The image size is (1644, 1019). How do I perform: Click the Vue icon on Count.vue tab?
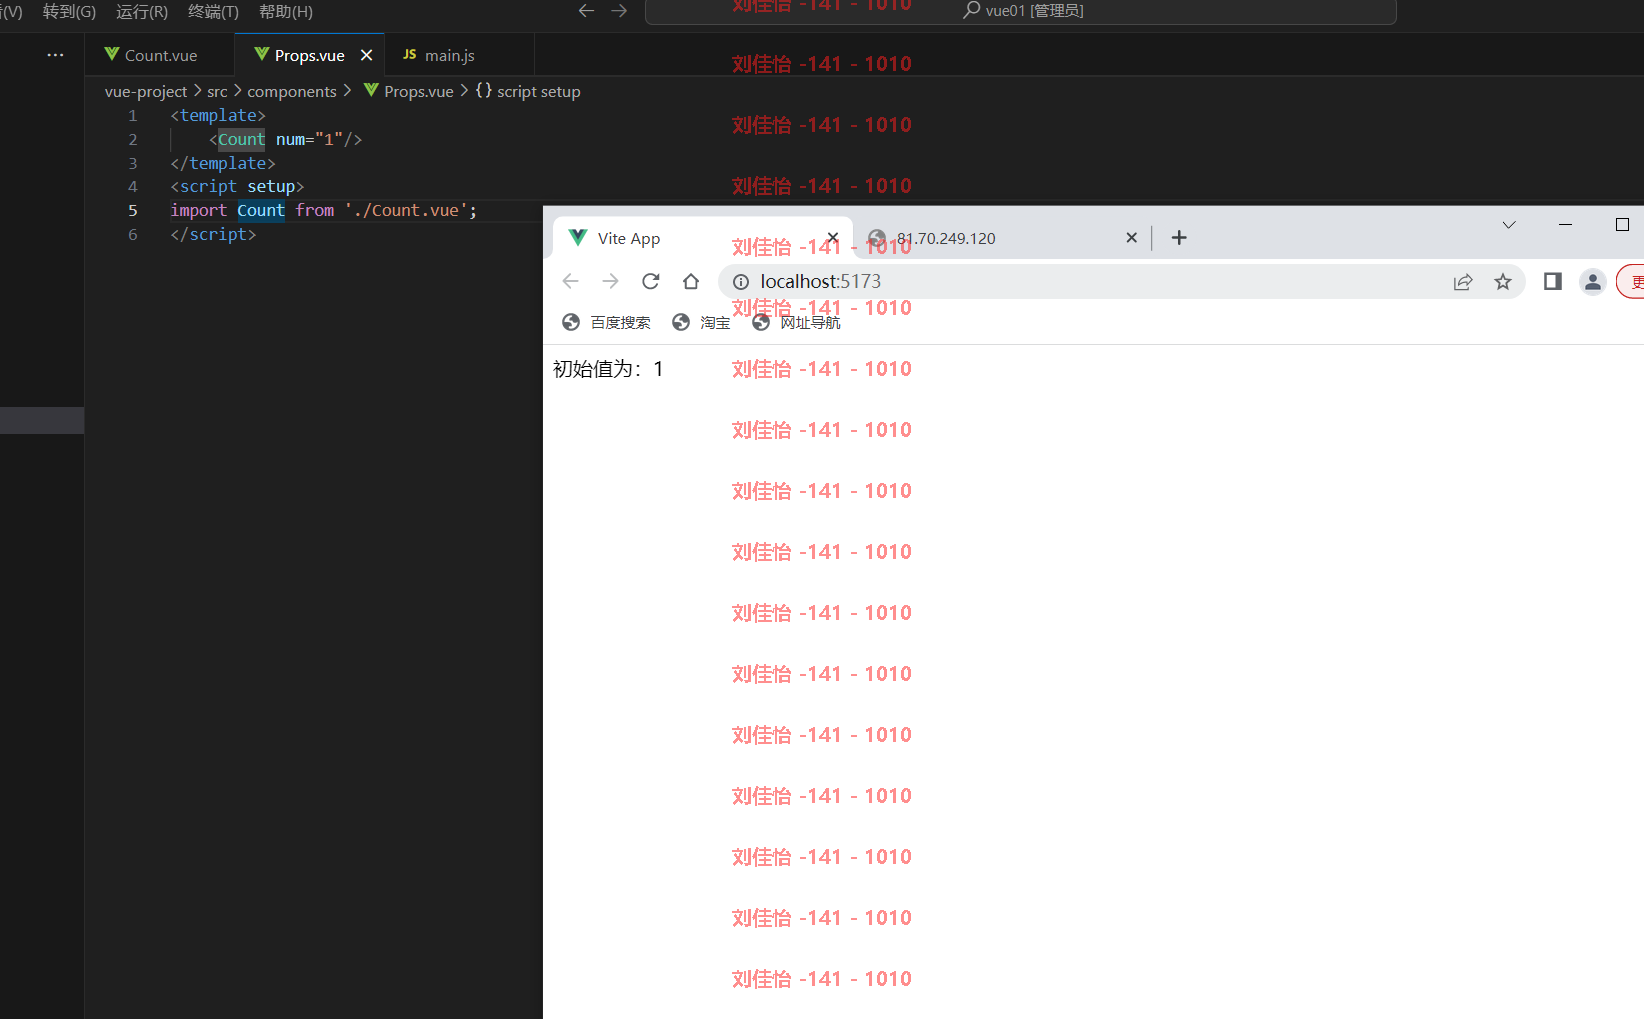pyautogui.click(x=112, y=54)
